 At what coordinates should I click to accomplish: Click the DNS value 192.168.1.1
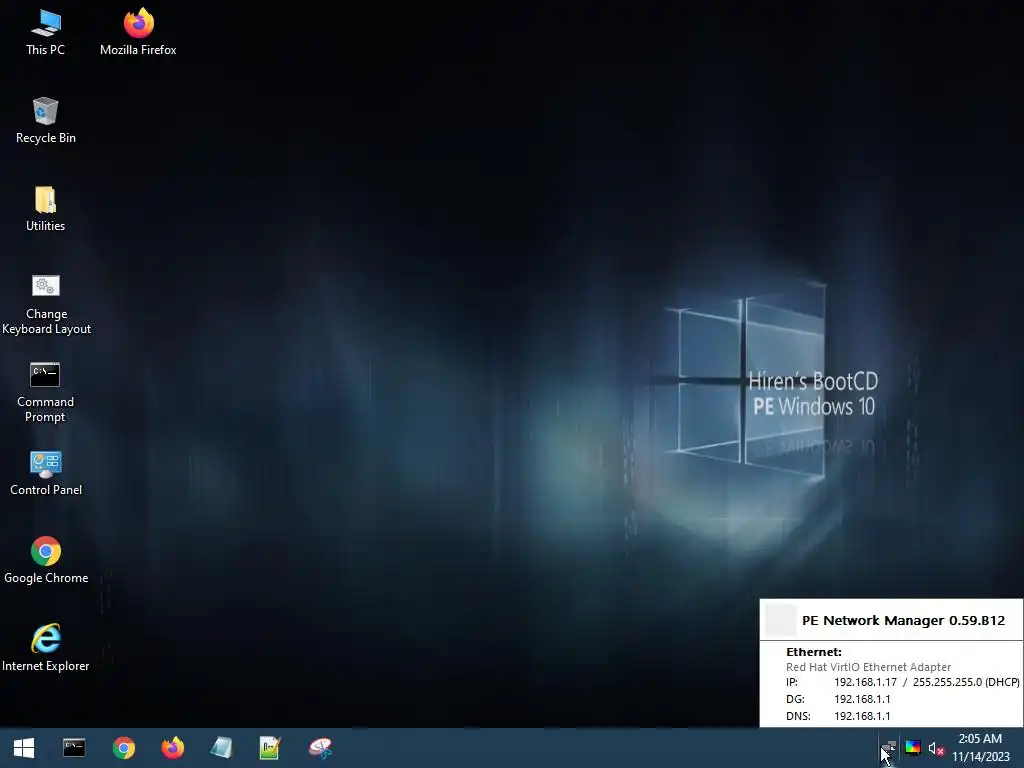pyautogui.click(x=861, y=716)
